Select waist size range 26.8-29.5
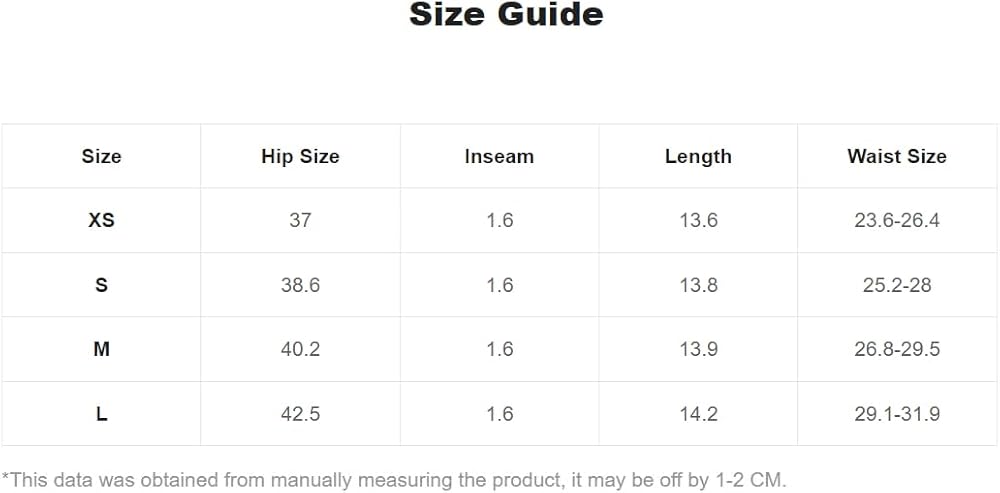Viewport: 1000px width, 493px height. pos(896,349)
